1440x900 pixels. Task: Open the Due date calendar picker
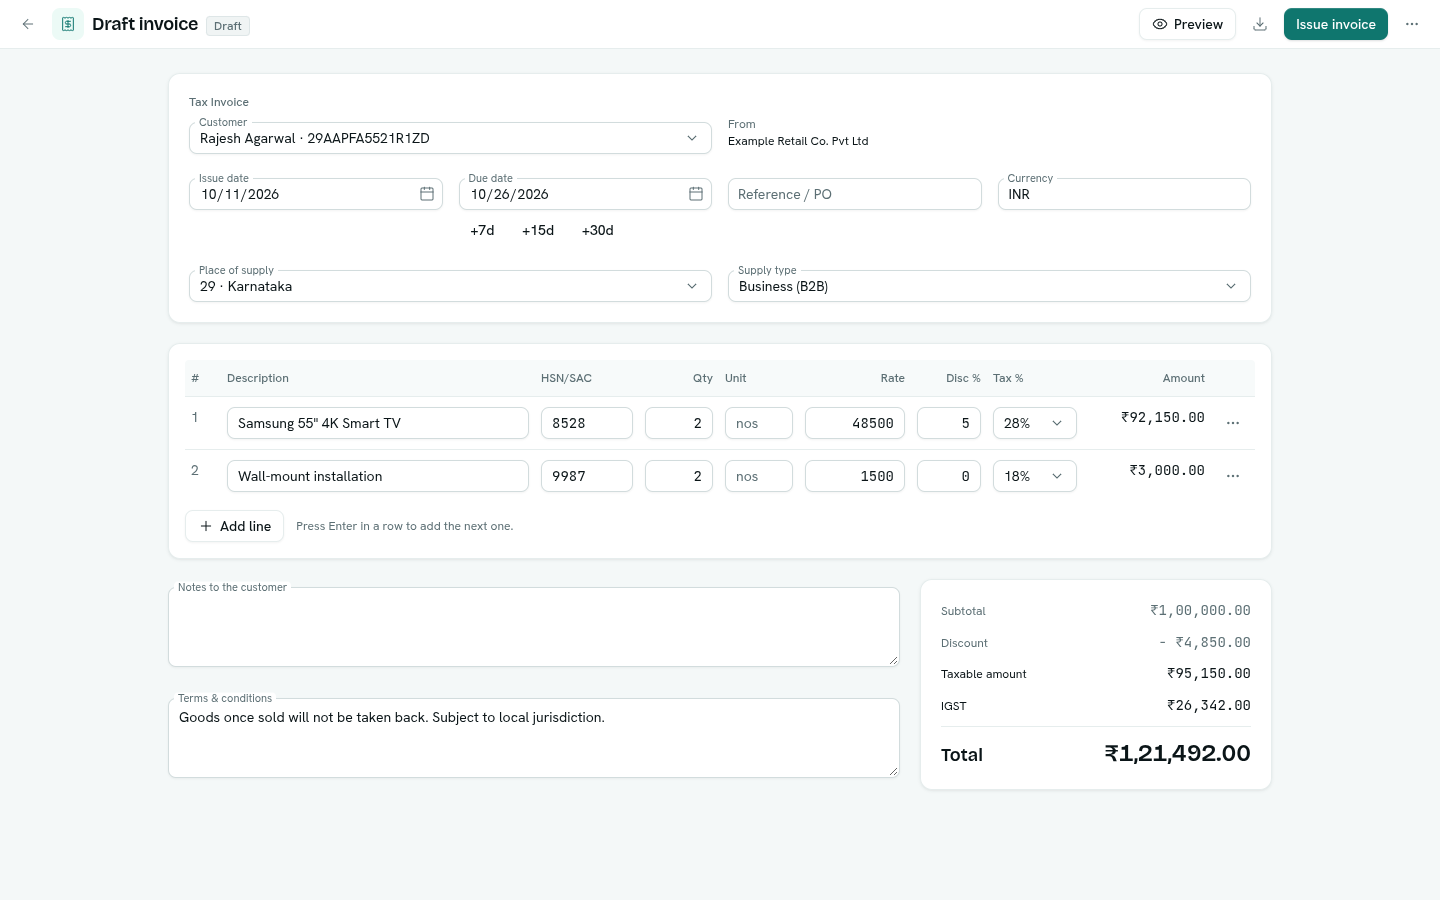point(696,194)
